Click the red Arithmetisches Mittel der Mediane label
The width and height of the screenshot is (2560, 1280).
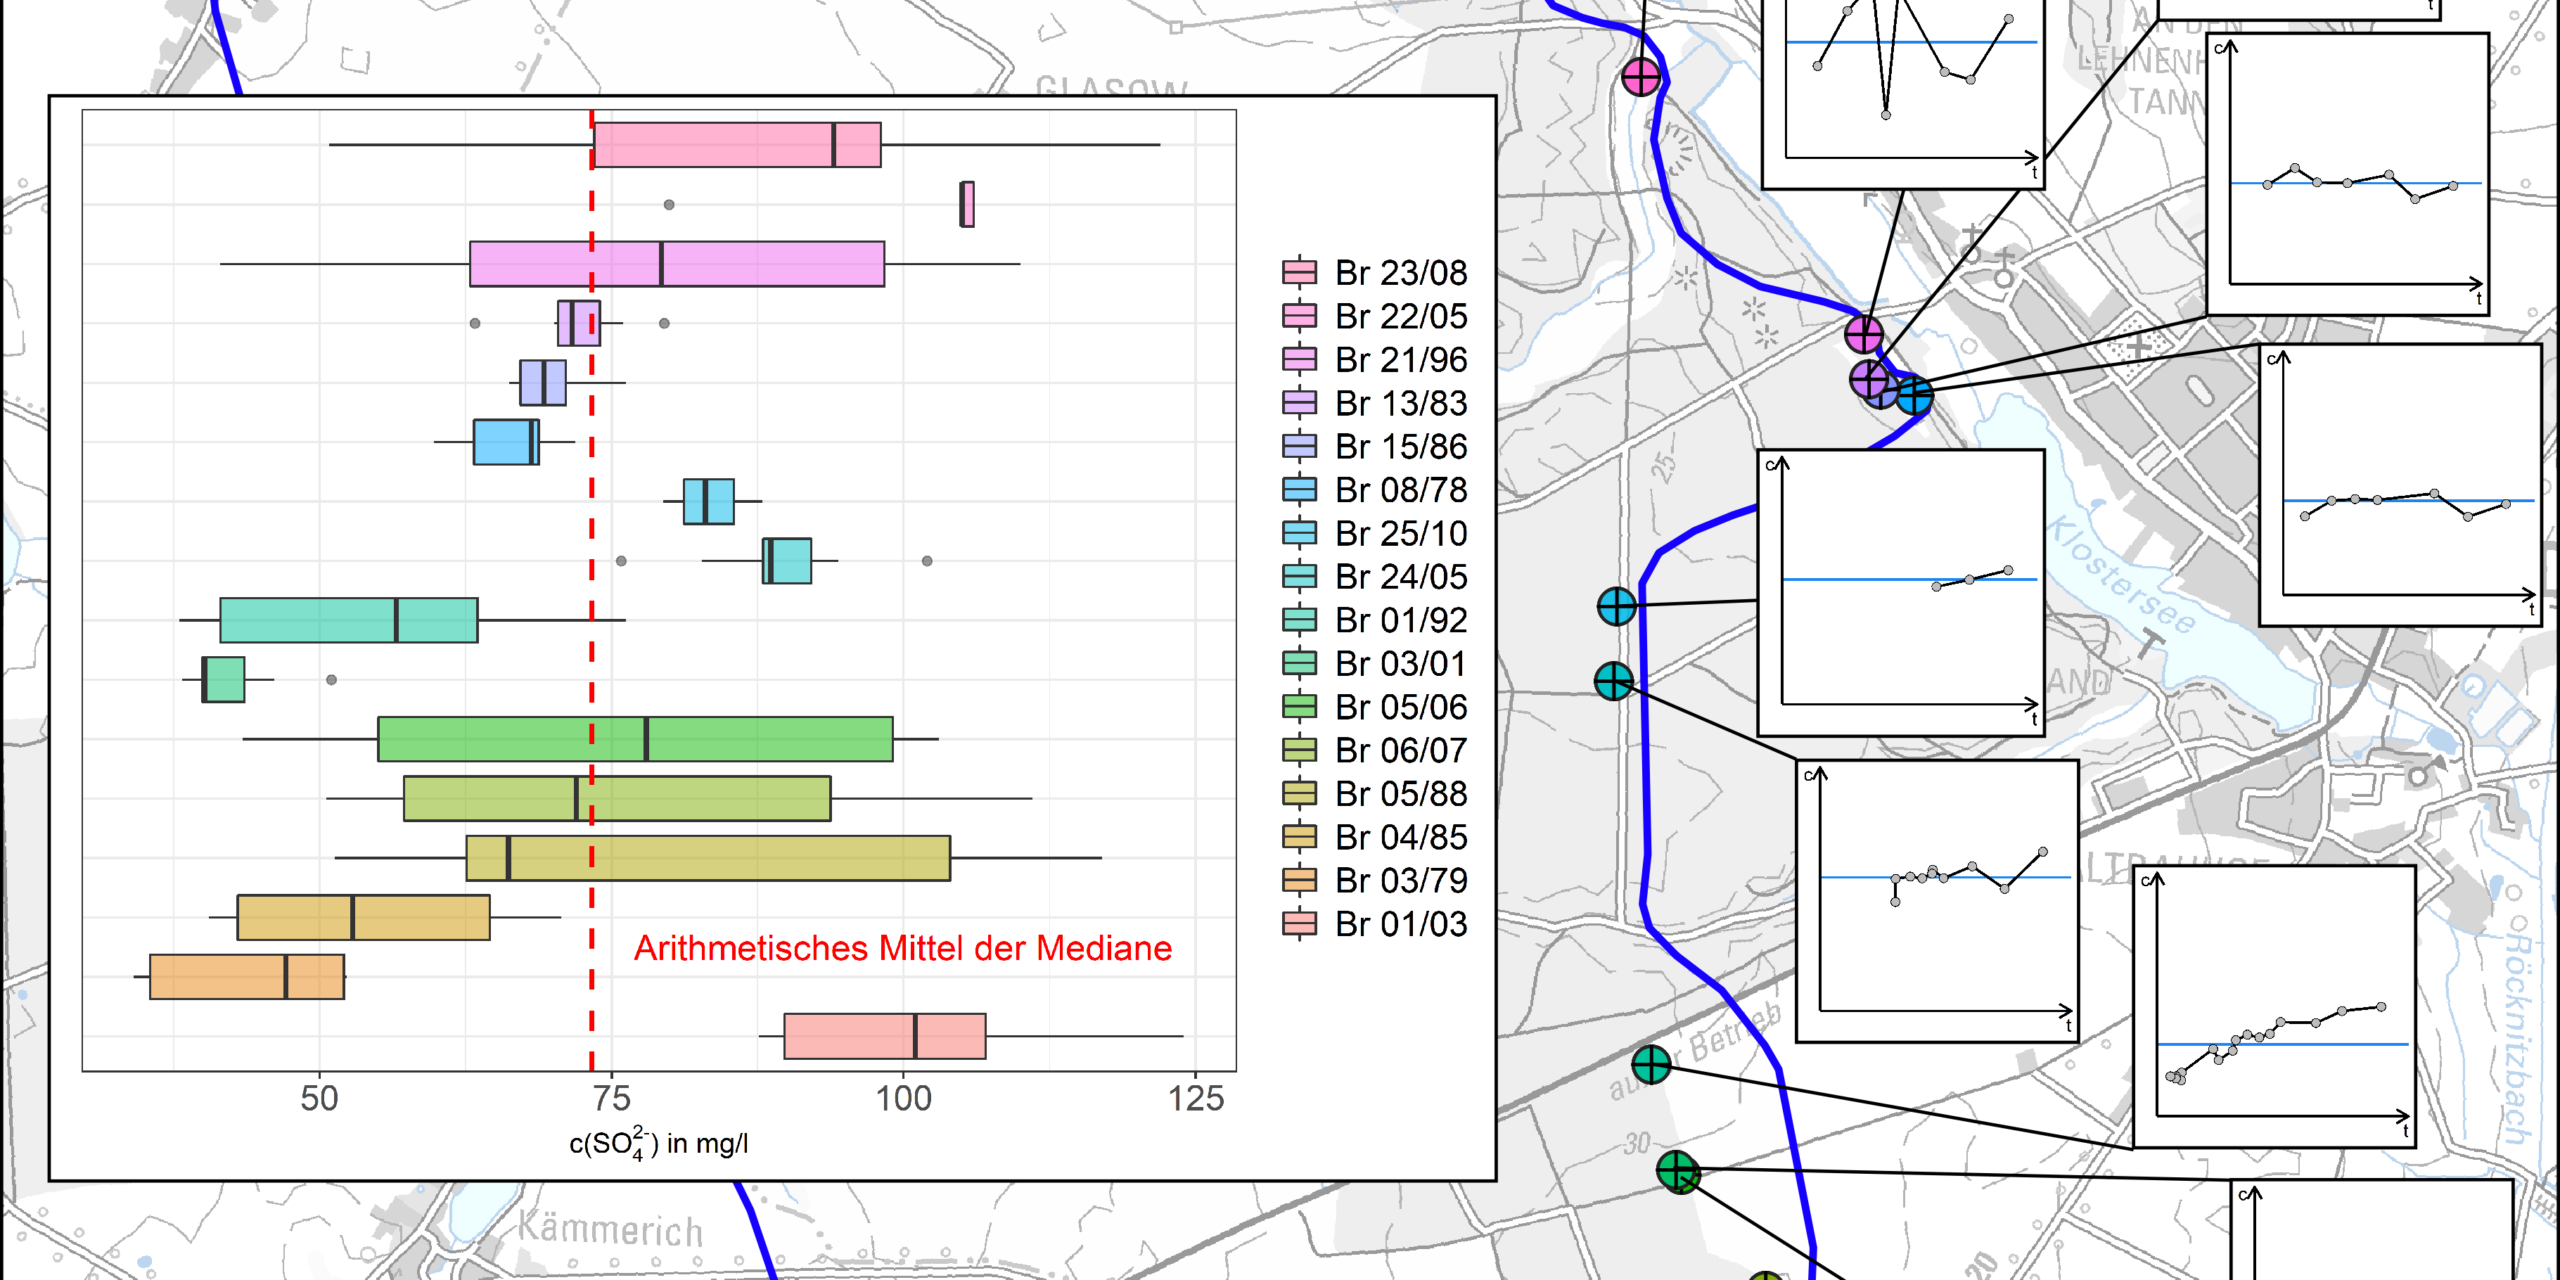click(902, 948)
